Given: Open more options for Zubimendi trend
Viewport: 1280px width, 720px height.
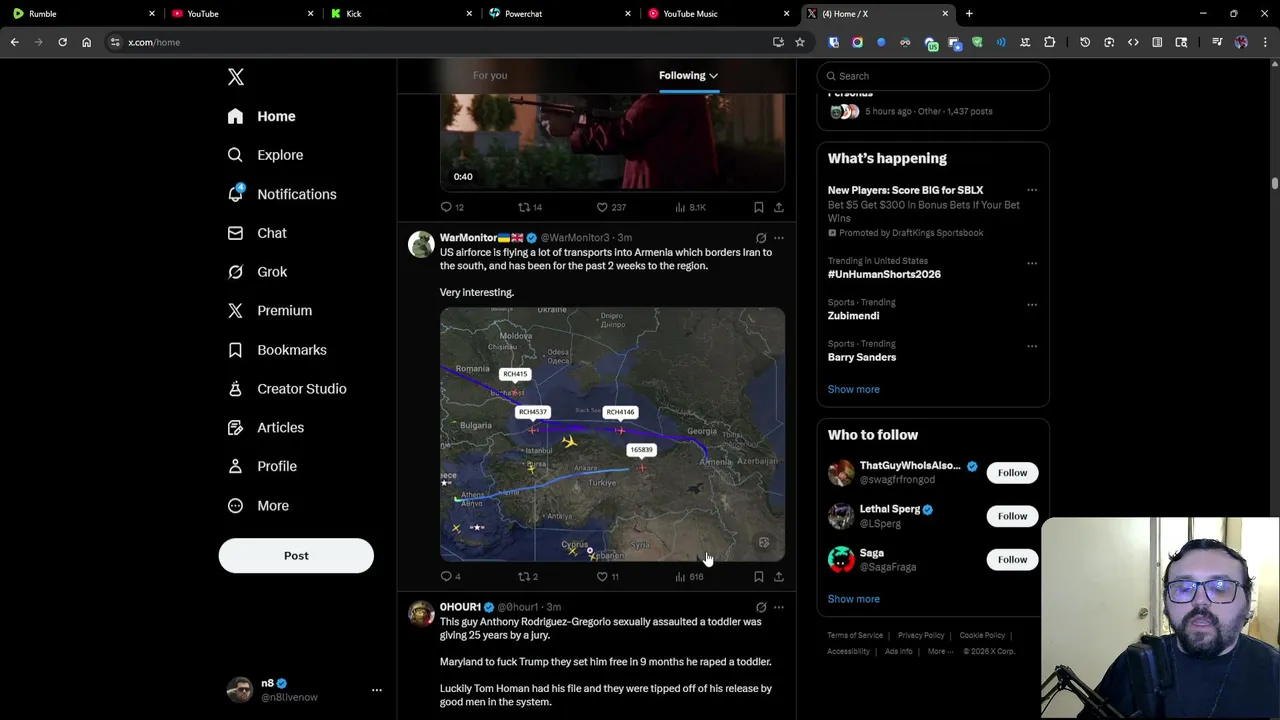Looking at the screenshot, I should click(1032, 305).
